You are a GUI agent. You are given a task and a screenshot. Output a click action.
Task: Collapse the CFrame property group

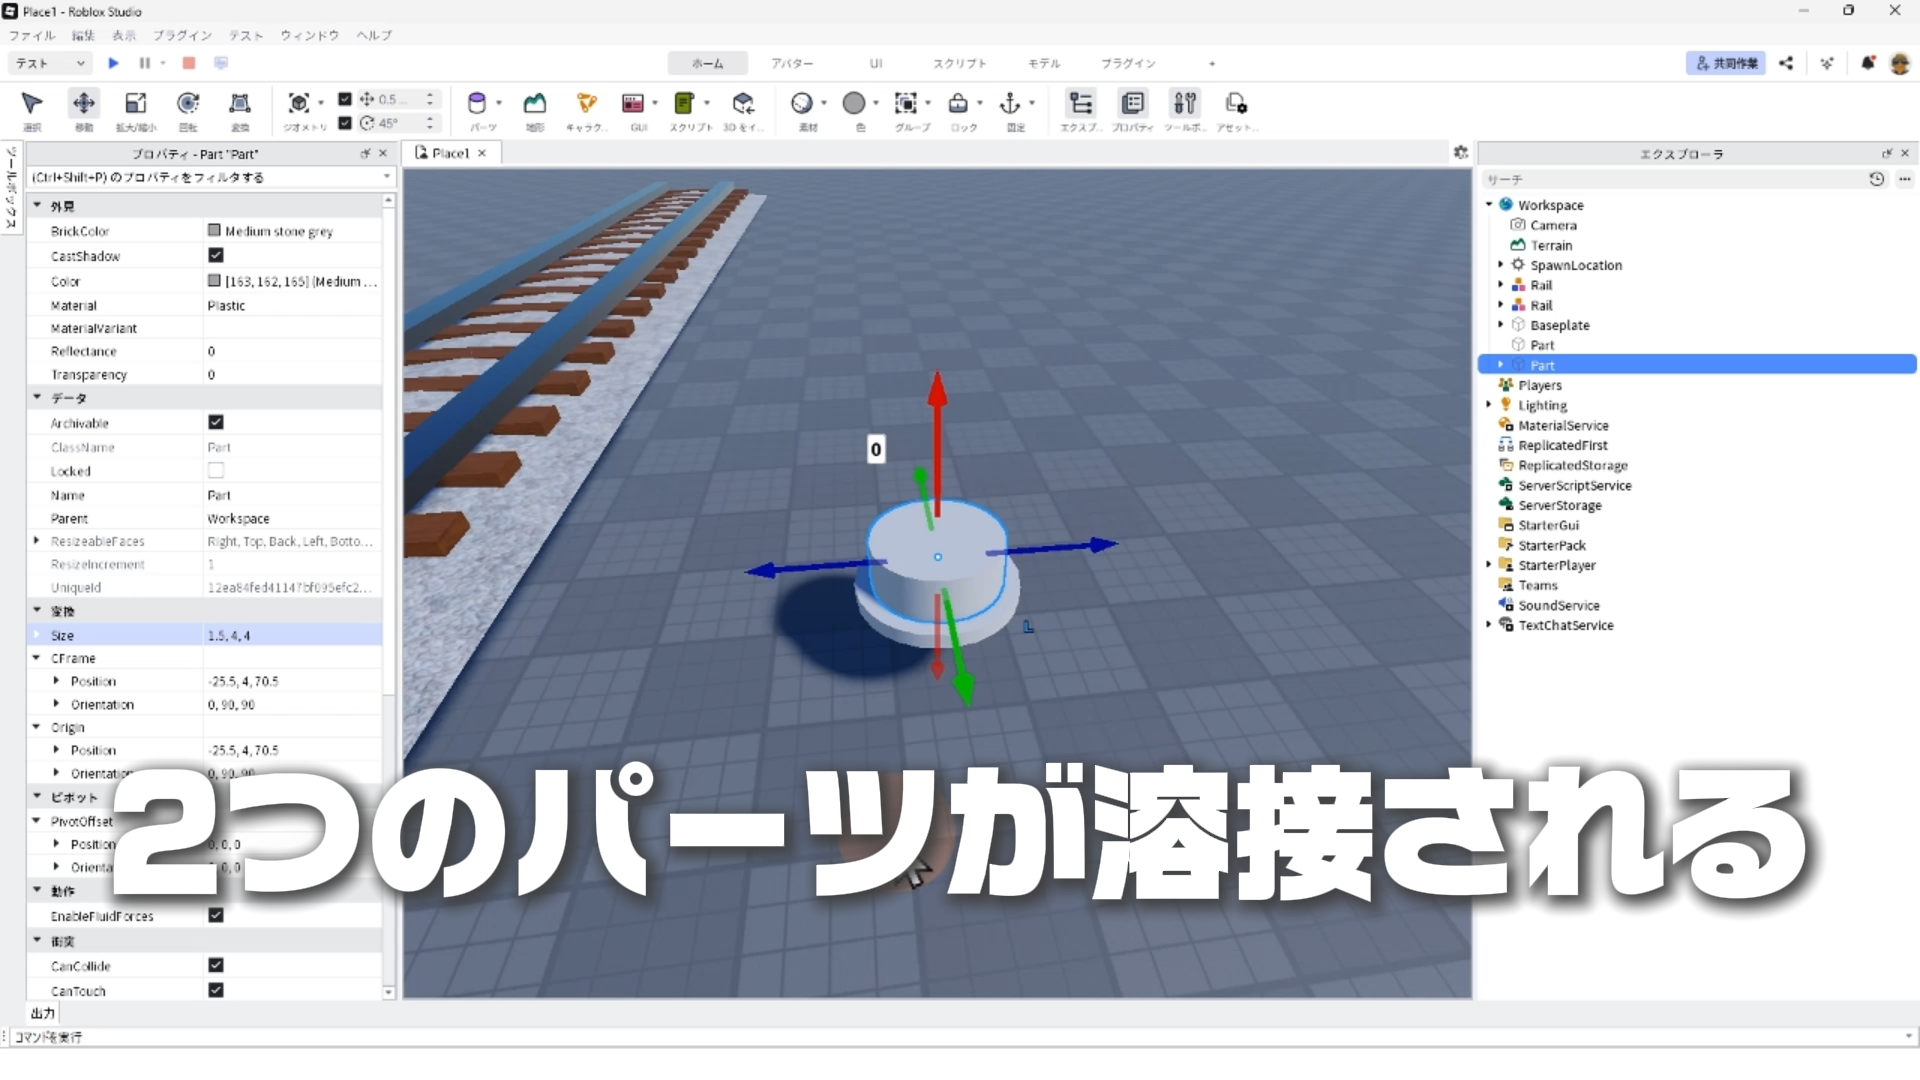[37, 658]
